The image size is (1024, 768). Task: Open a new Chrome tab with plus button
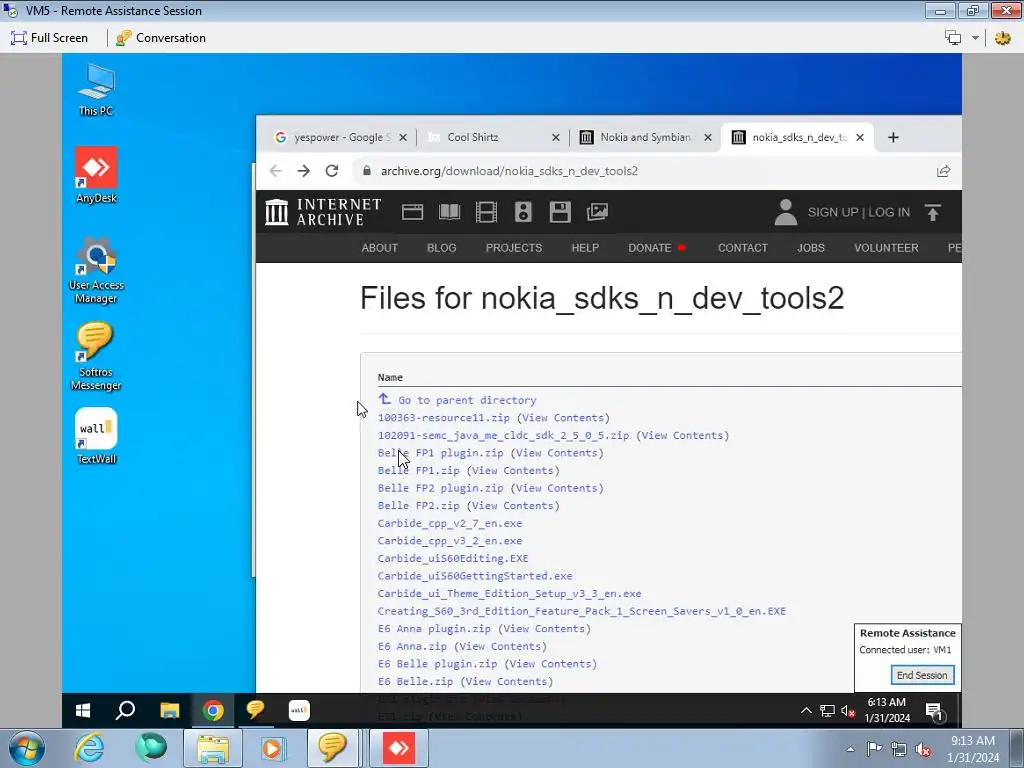click(x=893, y=137)
